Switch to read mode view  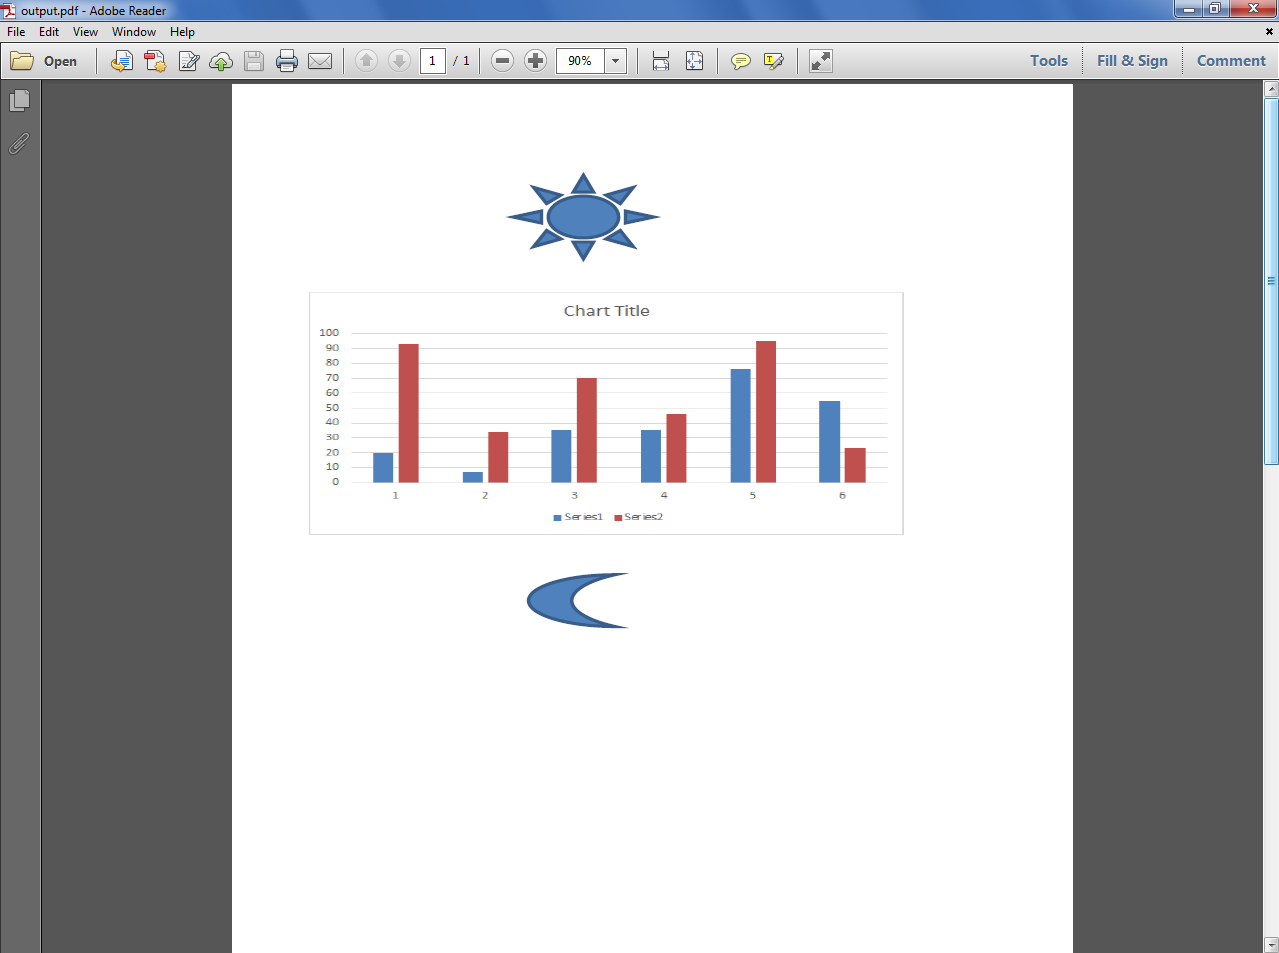pyautogui.click(x=821, y=61)
